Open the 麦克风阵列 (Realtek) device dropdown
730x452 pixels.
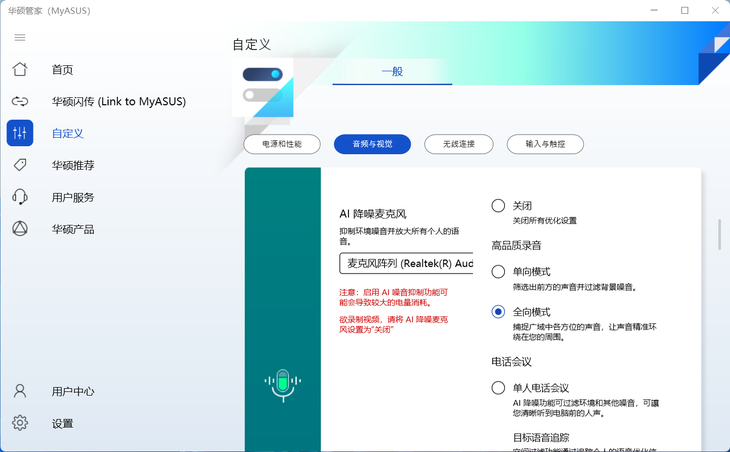pos(406,263)
